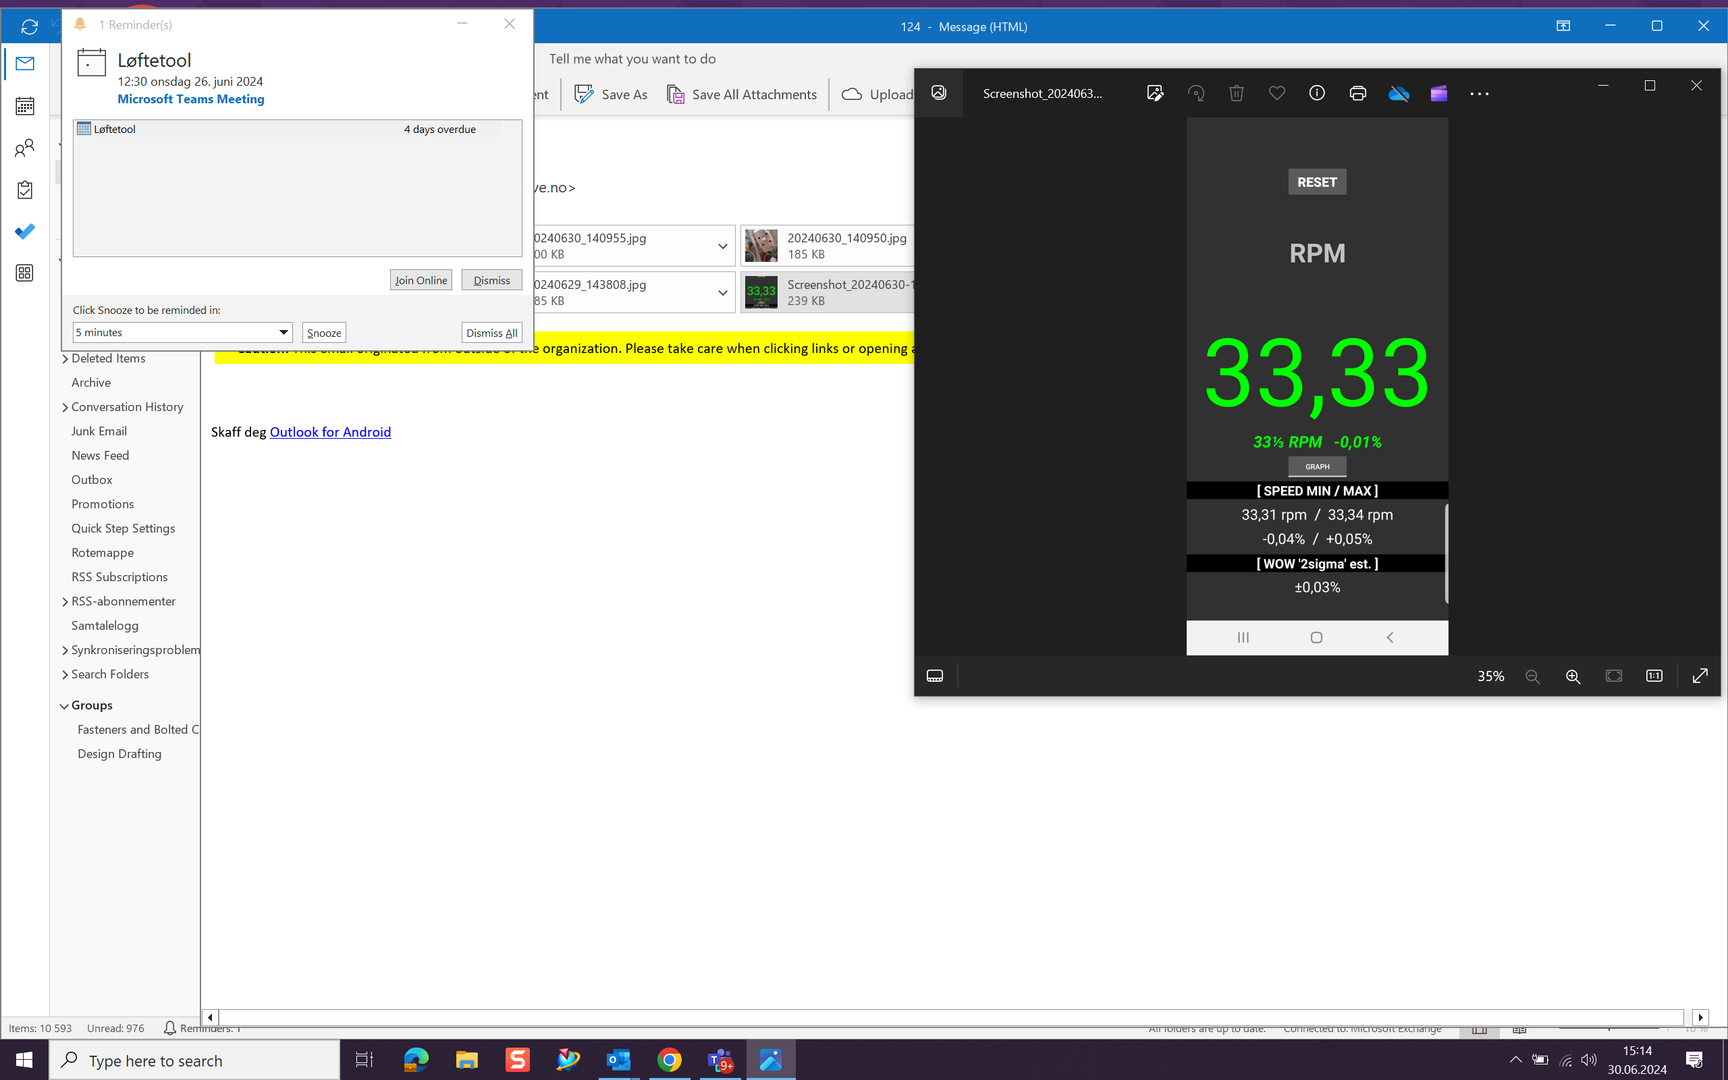Viewport: 1728px width, 1080px height.
Task: Zoom in on the photo
Action: click(x=1573, y=677)
